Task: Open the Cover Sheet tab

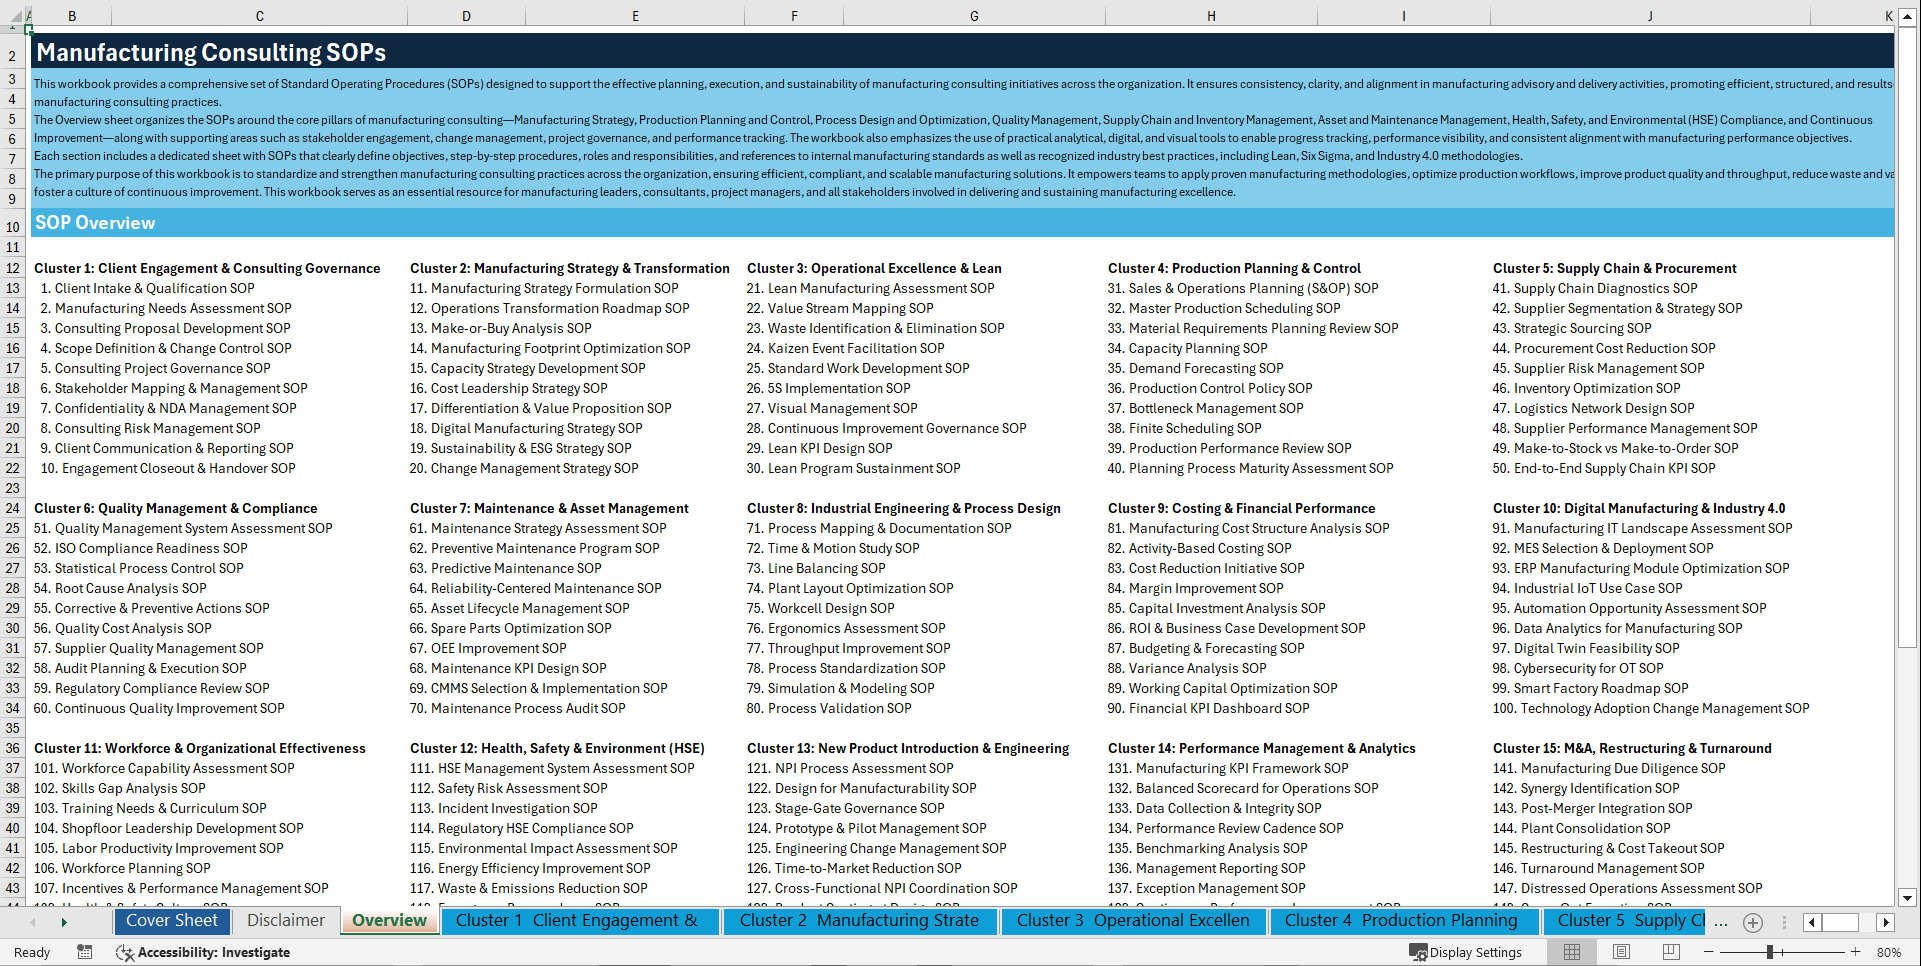Action: pos(172,921)
